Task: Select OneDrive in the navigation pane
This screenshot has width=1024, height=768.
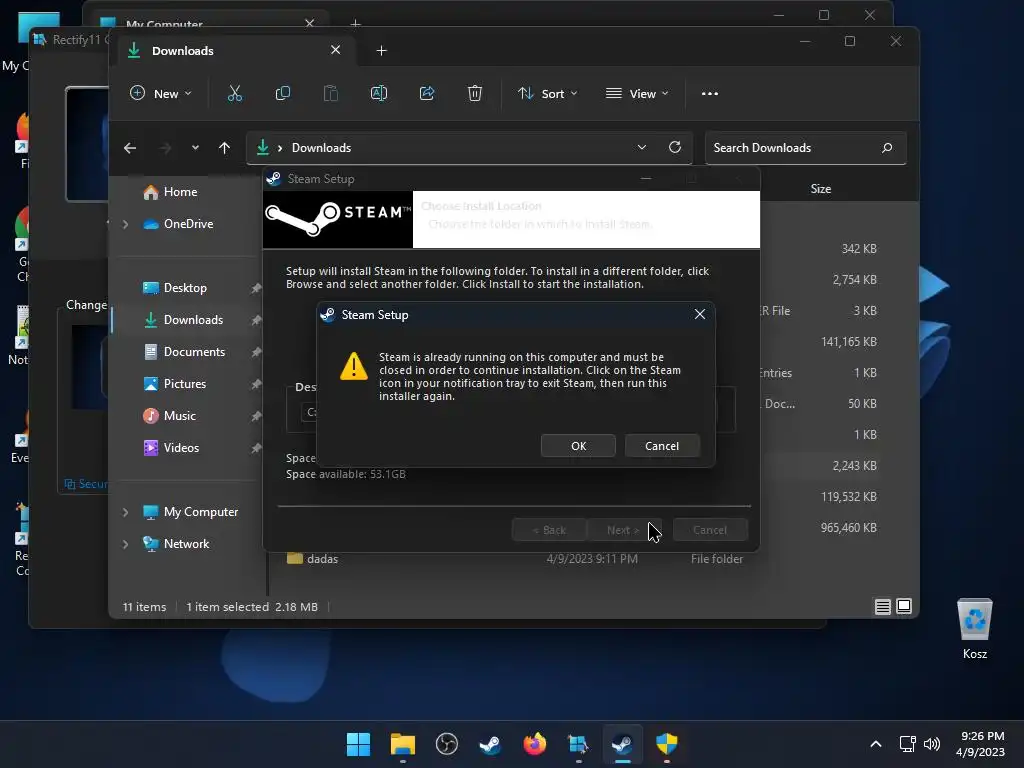Action: pyautogui.click(x=188, y=224)
